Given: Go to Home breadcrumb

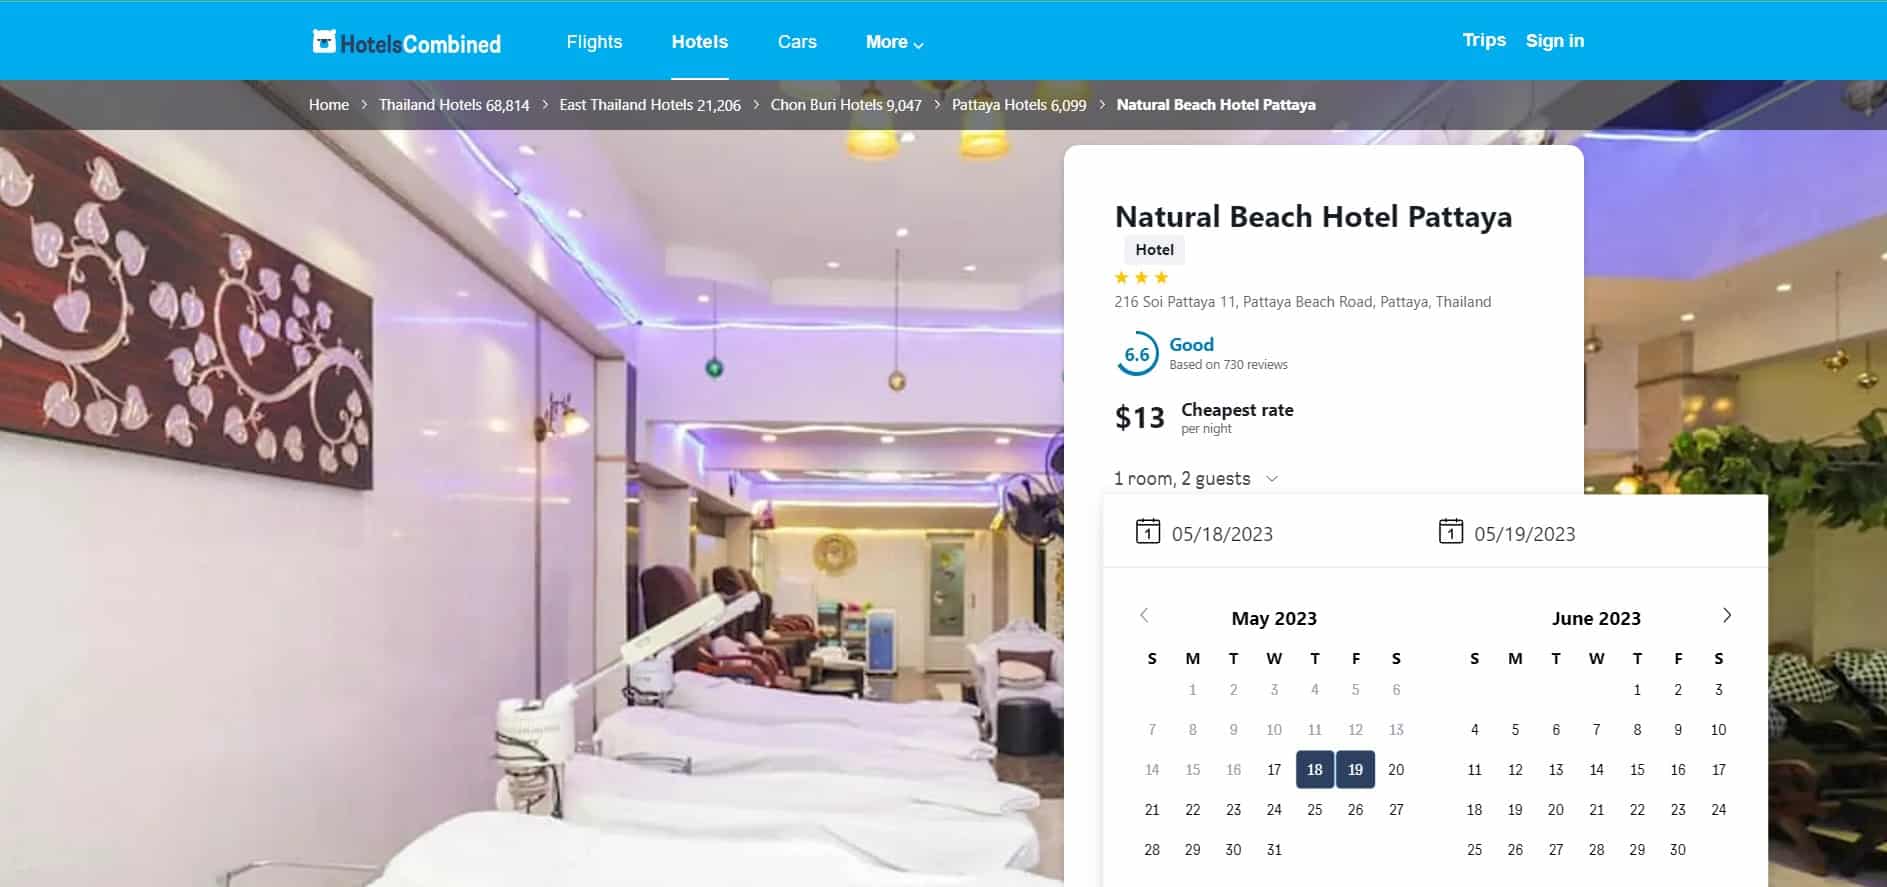Looking at the screenshot, I should pos(329,105).
